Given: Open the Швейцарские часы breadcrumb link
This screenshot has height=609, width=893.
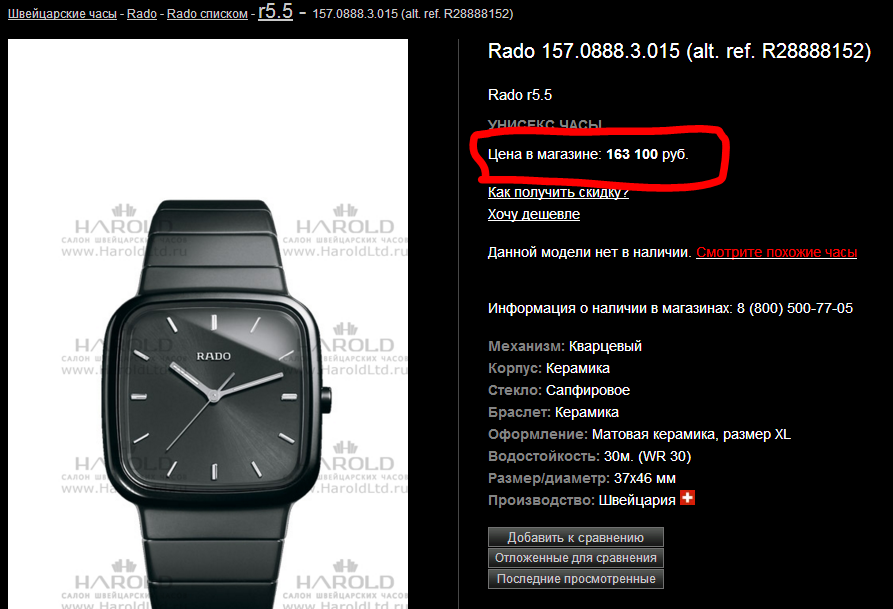Looking at the screenshot, I should coord(62,14).
